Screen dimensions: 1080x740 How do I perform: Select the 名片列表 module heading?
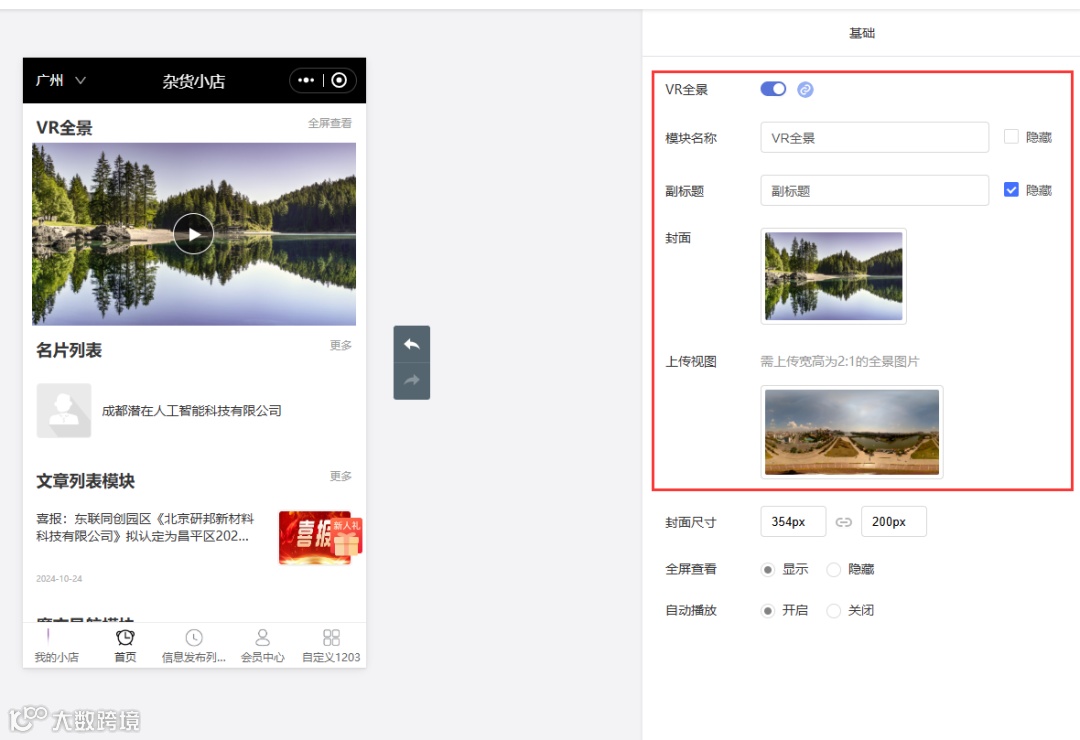pos(69,351)
